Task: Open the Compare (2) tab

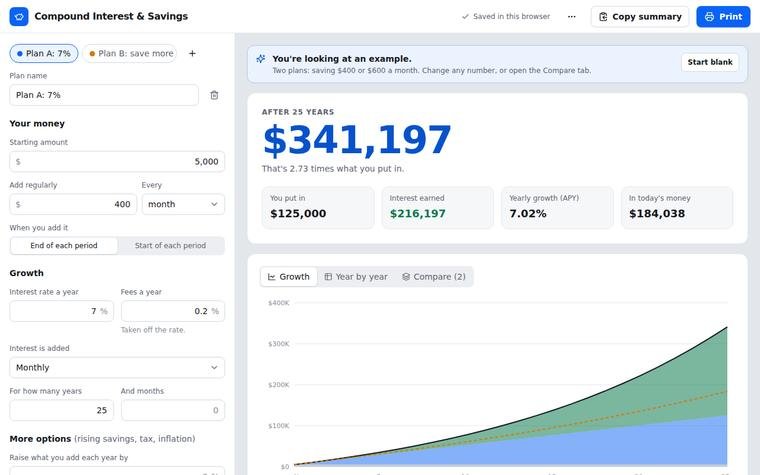Action: [434, 277]
